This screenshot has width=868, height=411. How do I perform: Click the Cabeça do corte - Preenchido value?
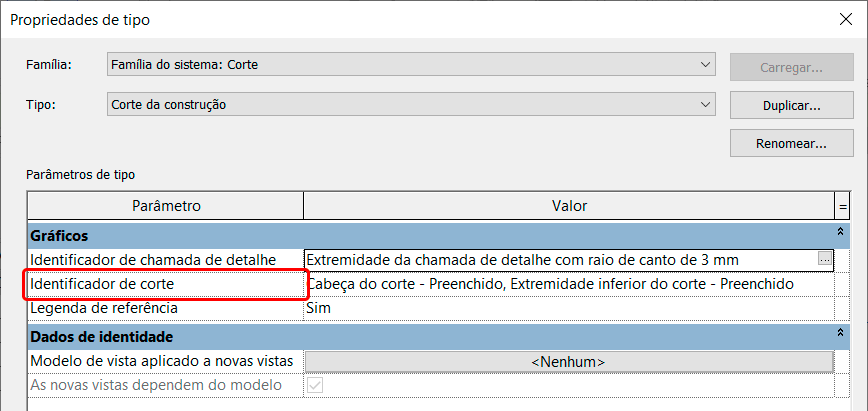click(569, 285)
